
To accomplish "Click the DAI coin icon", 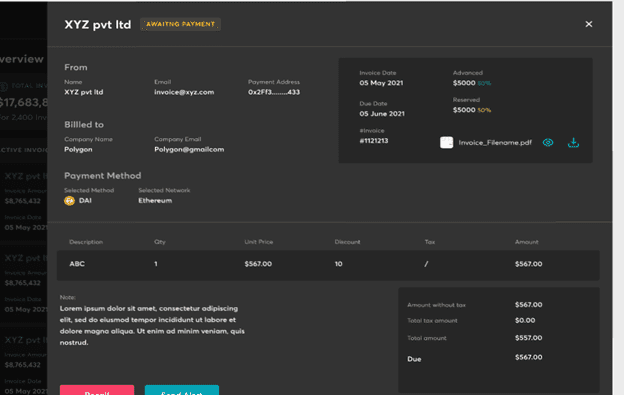I will [70, 201].
